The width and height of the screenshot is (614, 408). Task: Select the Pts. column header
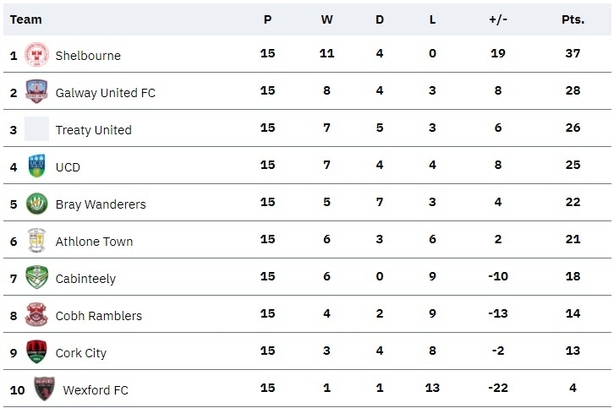click(573, 20)
